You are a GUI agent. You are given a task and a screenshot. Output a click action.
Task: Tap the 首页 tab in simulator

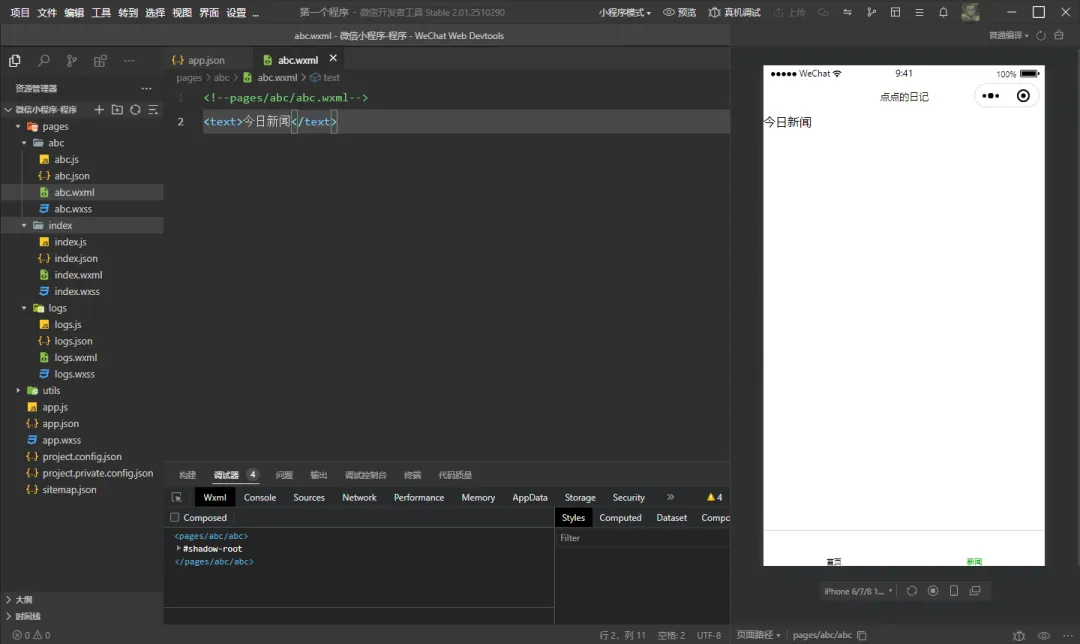834,561
